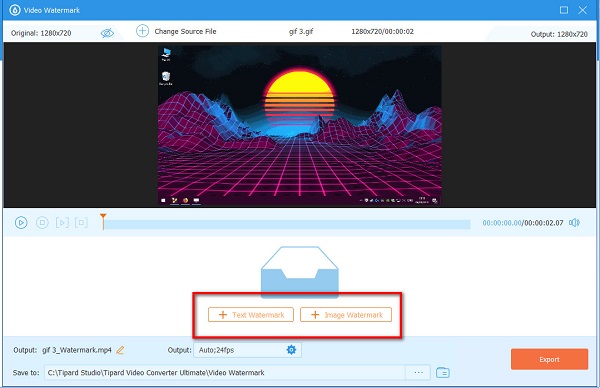Rename output file with pencil icon

(120, 350)
